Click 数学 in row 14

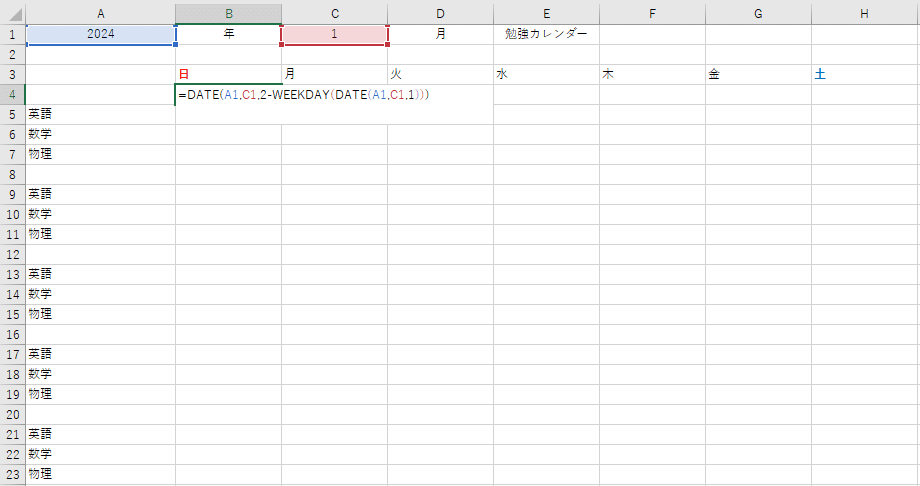point(100,294)
